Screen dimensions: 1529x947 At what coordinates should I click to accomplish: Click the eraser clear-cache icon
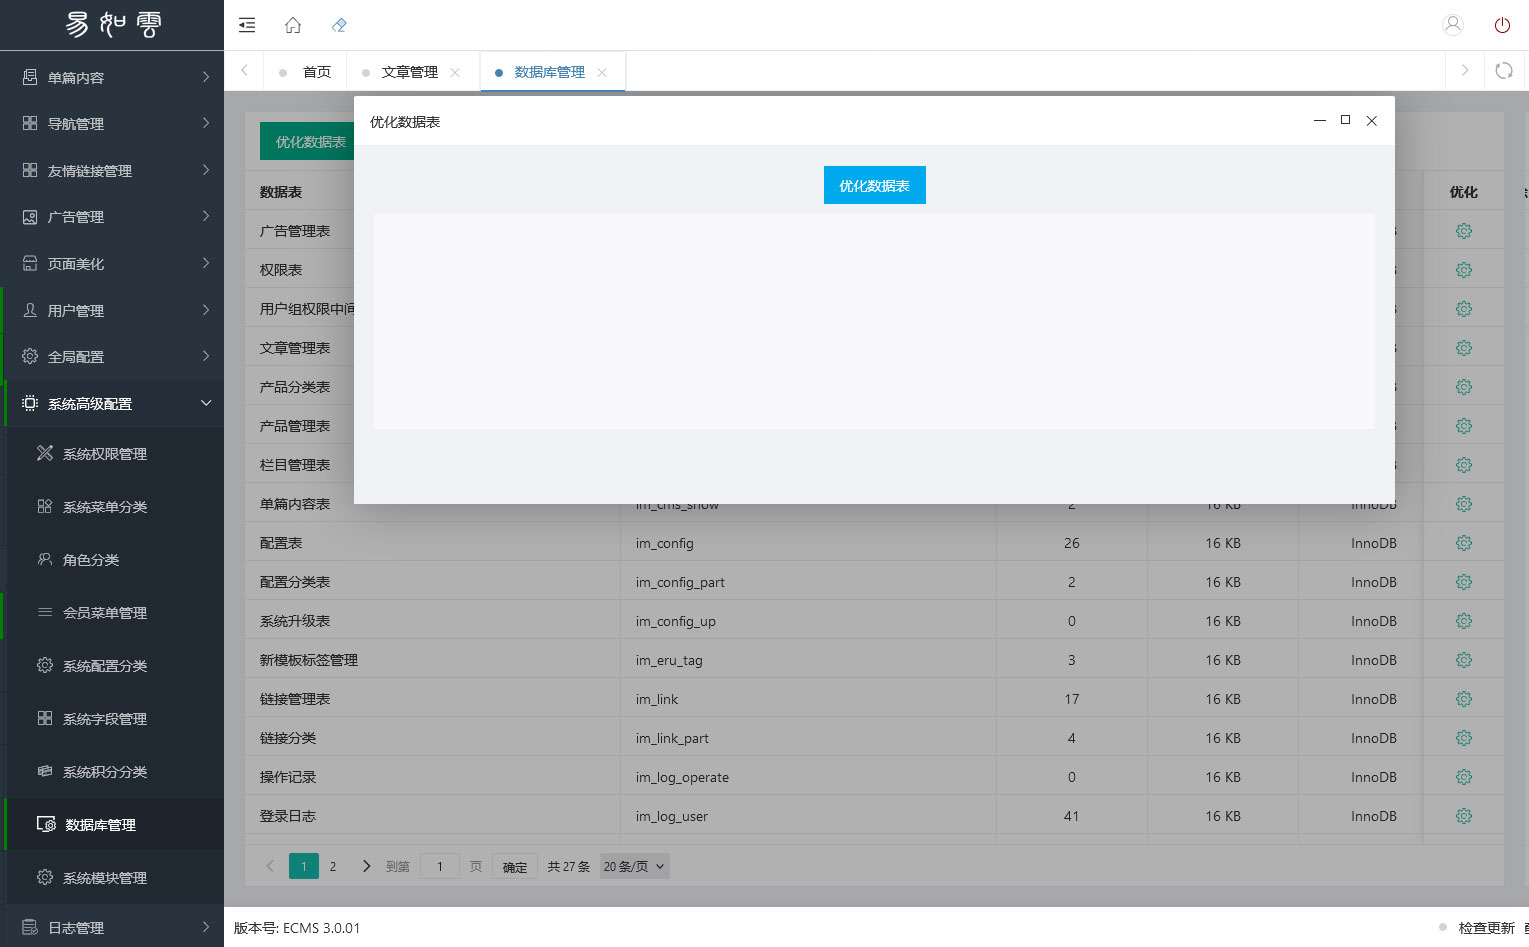click(339, 25)
